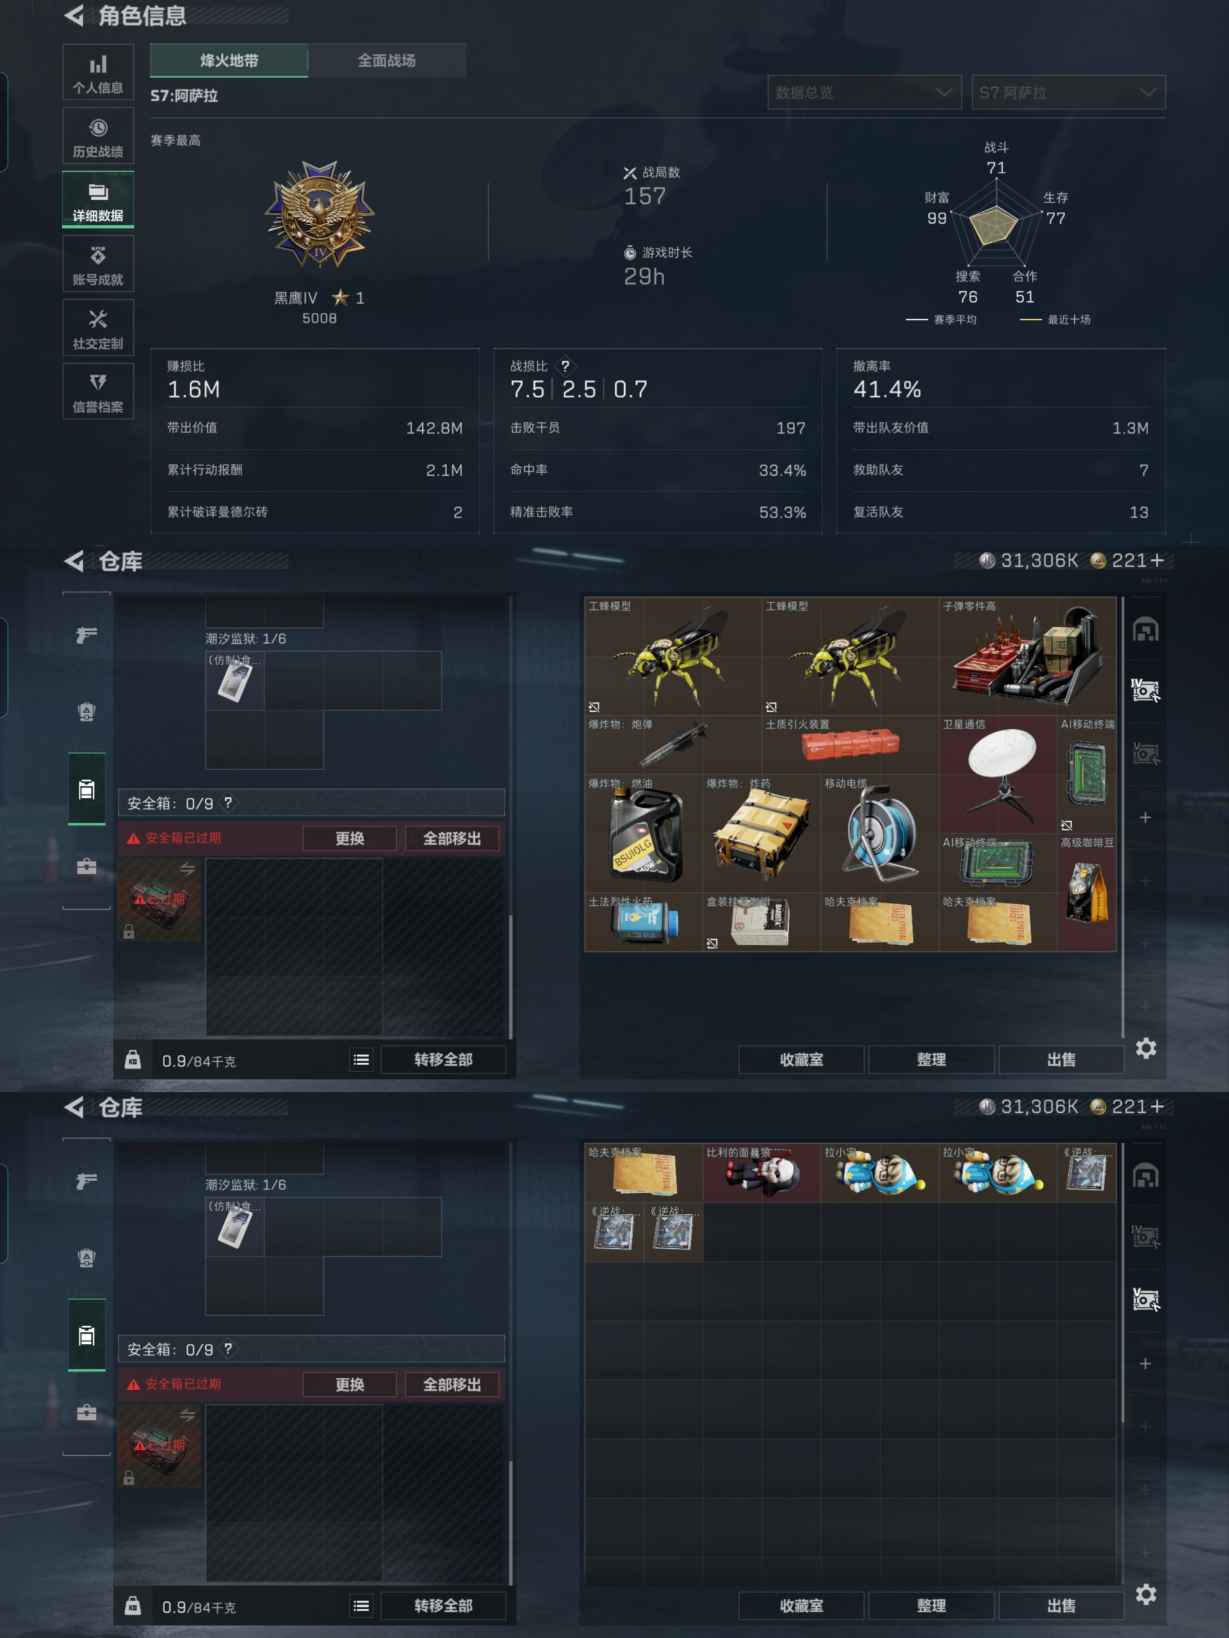1229x1638 pixels.
Task: Open the 信誉档案 reputation icon
Action: pyautogui.click(x=98, y=392)
